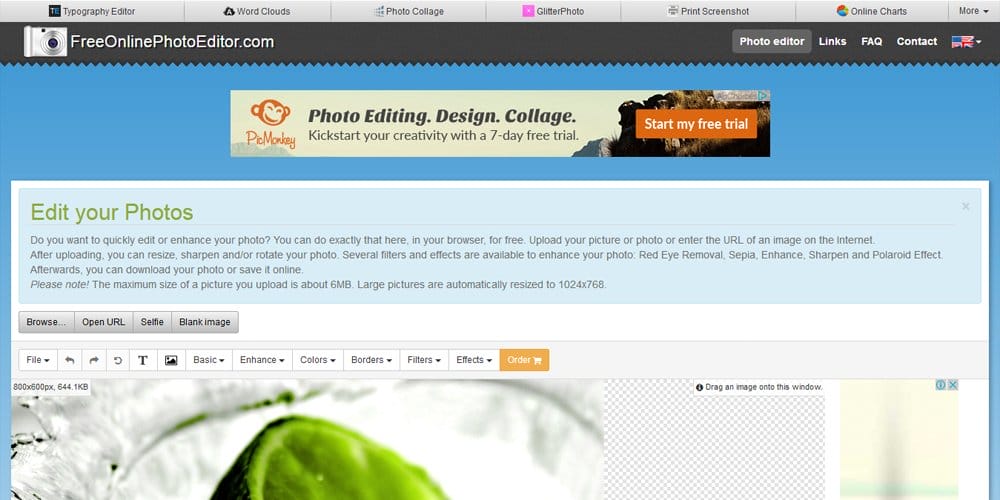Open the Typography Editor tab

click(92, 11)
